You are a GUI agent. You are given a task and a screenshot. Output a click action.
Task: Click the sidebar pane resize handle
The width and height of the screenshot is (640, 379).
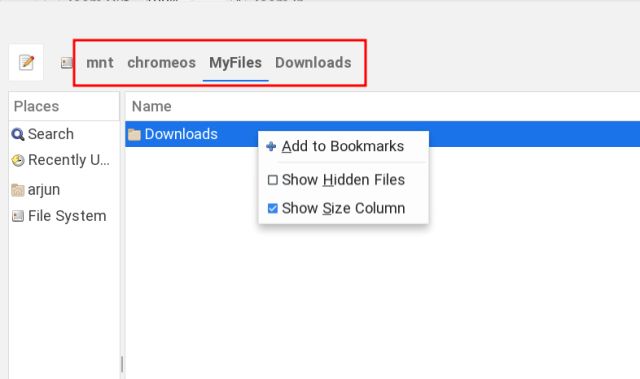click(x=122, y=364)
